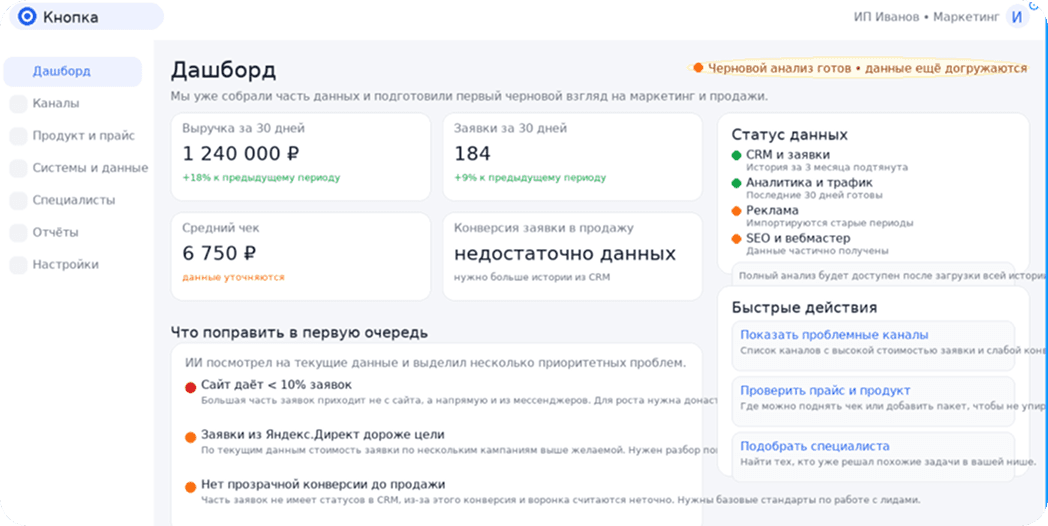The height and width of the screenshot is (526, 1048).
Task: Click the icon beside Настройки
Action: point(18,264)
